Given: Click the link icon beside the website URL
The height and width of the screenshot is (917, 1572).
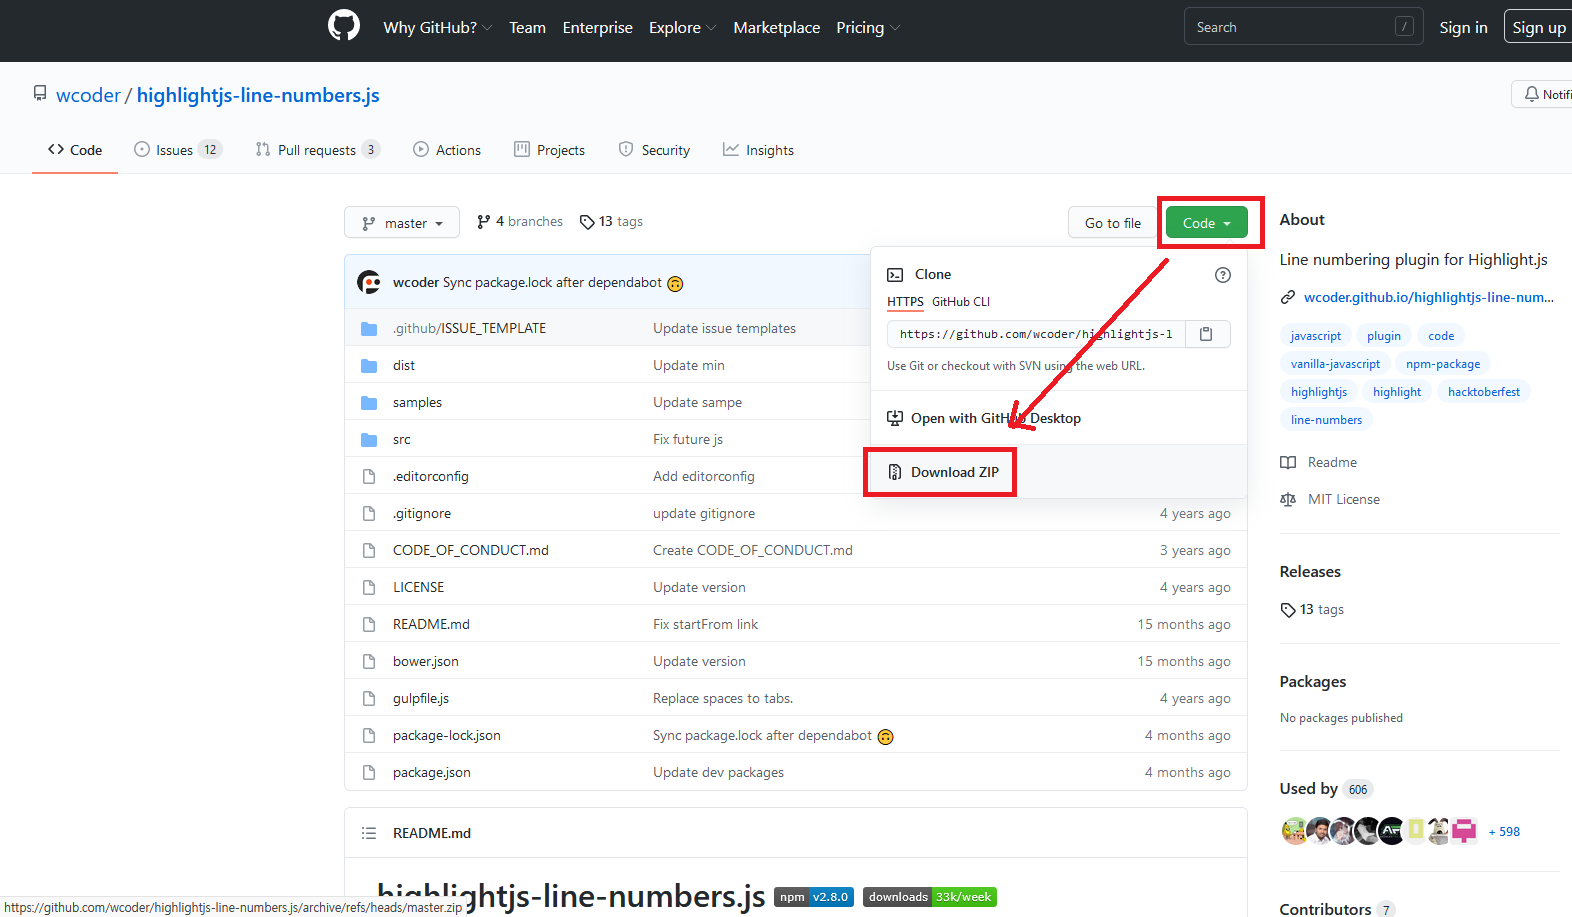Looking at the screenshot, I should click(x=1288, y=297).
